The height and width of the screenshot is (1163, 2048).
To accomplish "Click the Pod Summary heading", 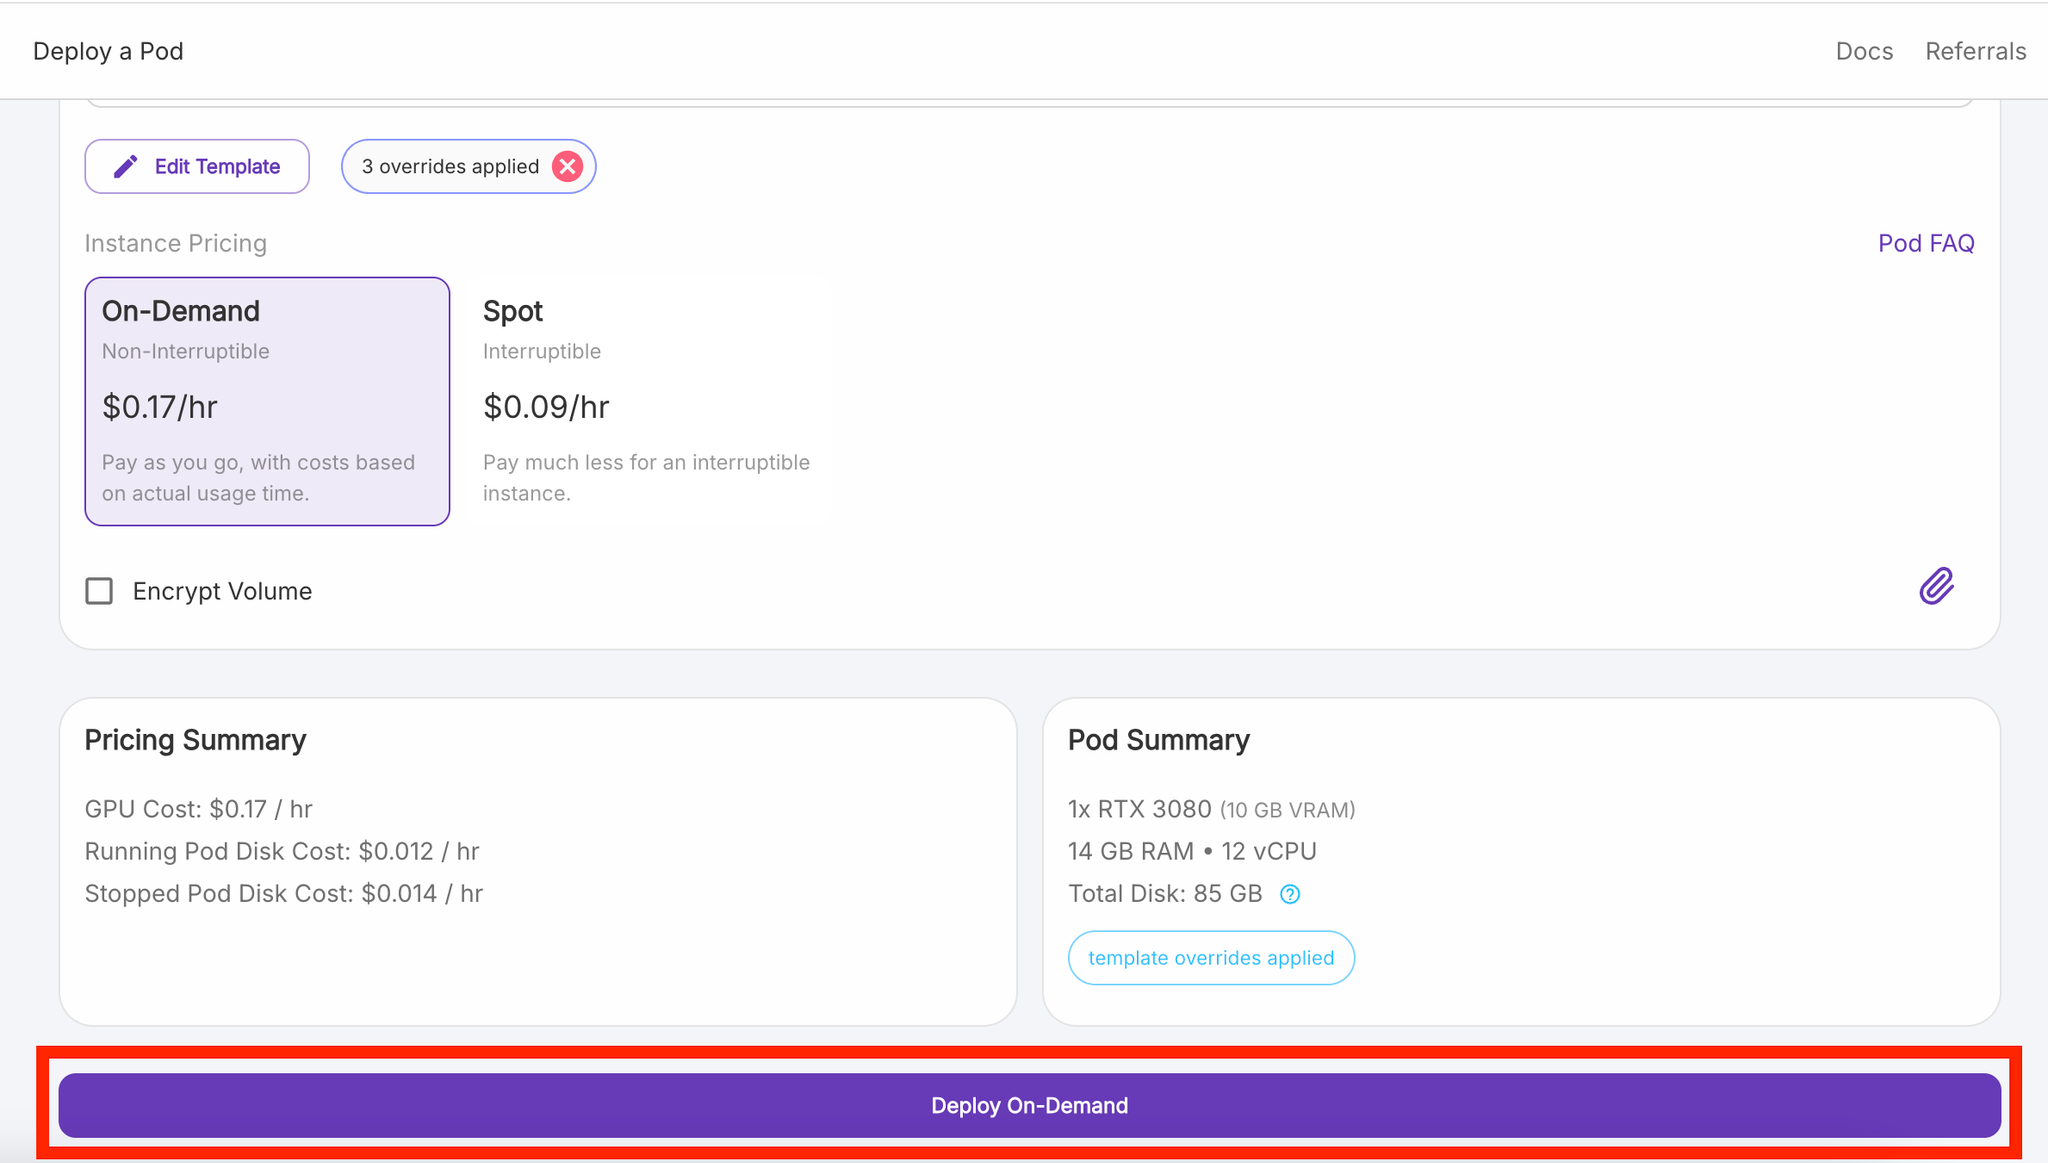I will (1159, 740).
